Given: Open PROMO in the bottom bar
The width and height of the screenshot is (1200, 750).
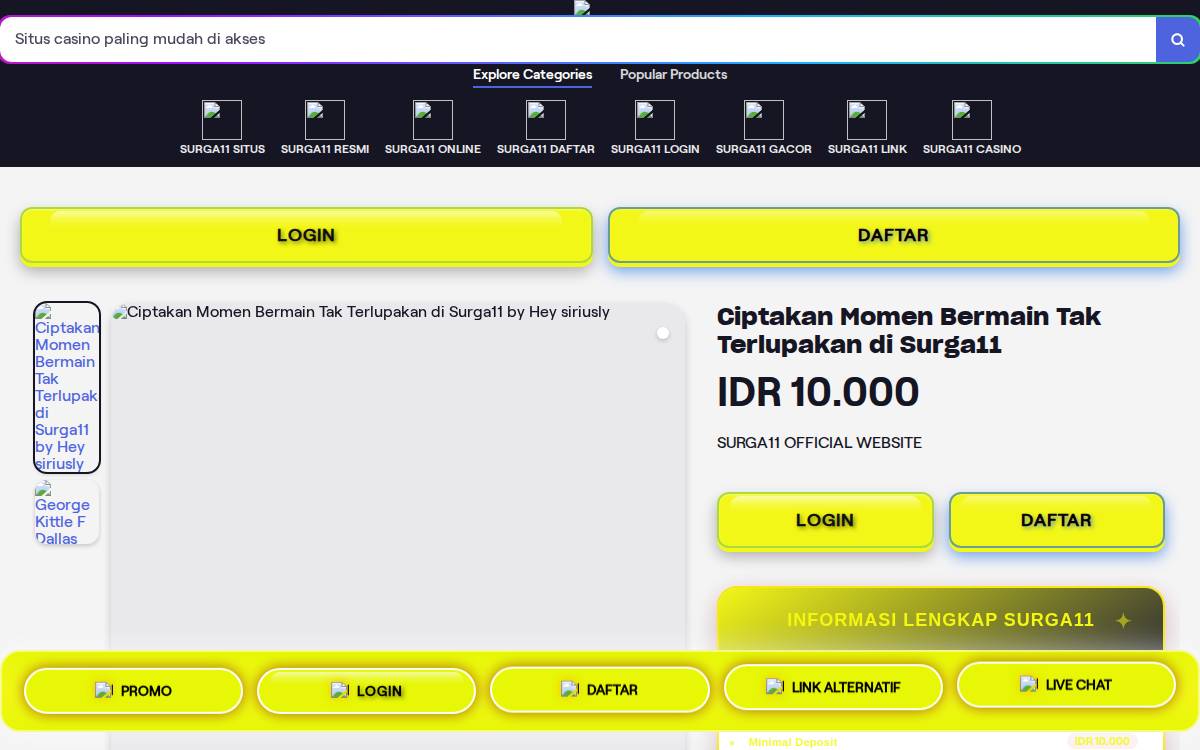Looking at the screenshot, I should tap(133, 691).
